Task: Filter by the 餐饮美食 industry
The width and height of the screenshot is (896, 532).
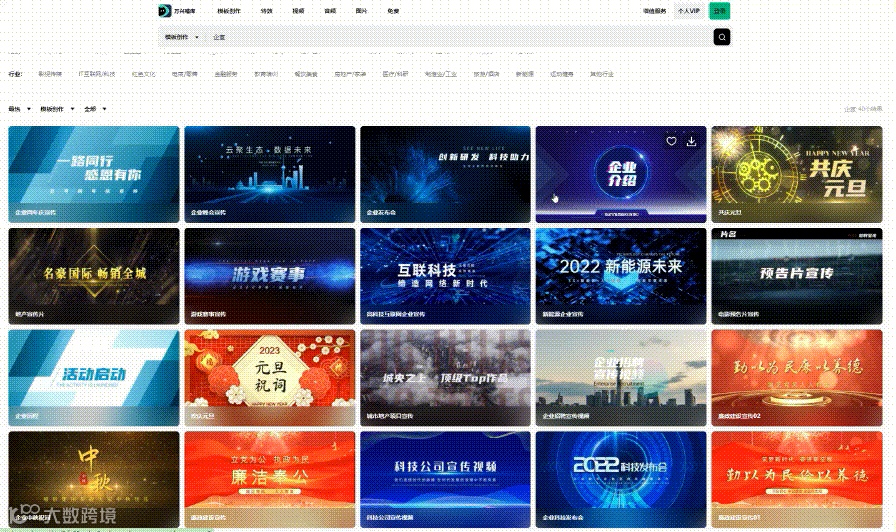Action: pos(306,74)
